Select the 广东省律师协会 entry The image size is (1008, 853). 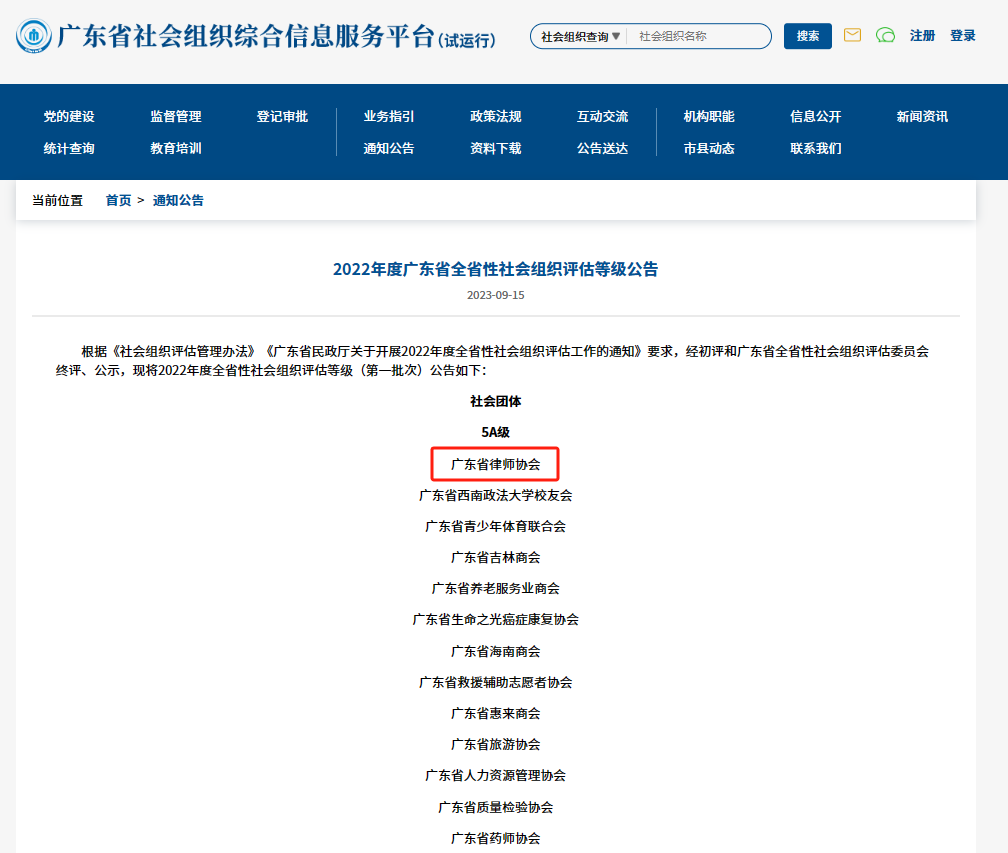tap(496, 464)
